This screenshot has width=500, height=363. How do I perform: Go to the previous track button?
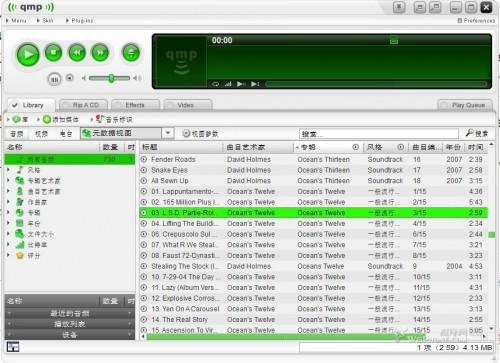(x=77, y=53)
